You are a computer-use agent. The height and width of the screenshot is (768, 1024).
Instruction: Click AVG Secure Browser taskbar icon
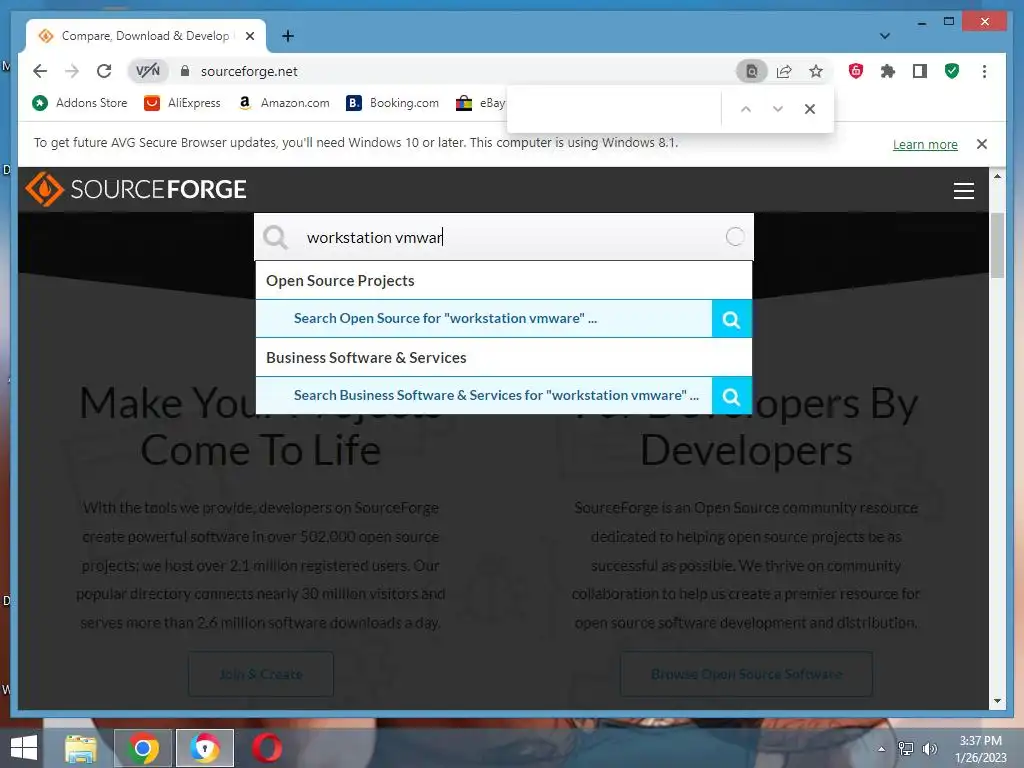click(205, 748)
